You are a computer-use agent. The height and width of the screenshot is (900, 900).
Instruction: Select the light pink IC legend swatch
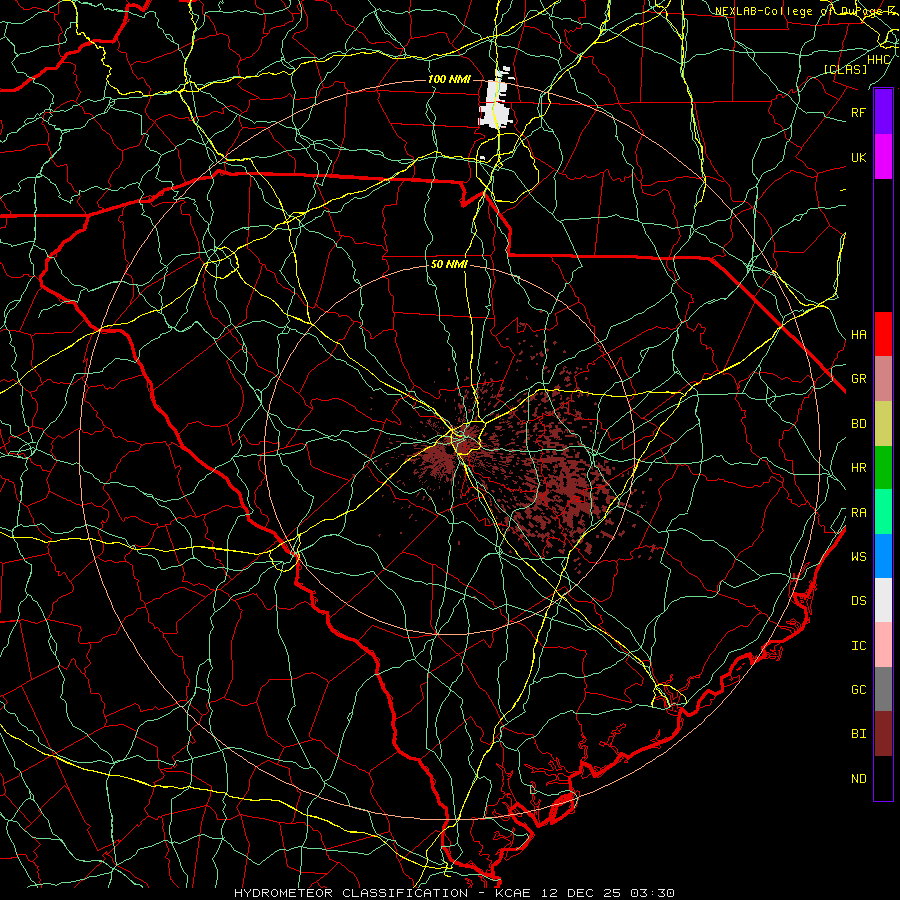point(883,645)
